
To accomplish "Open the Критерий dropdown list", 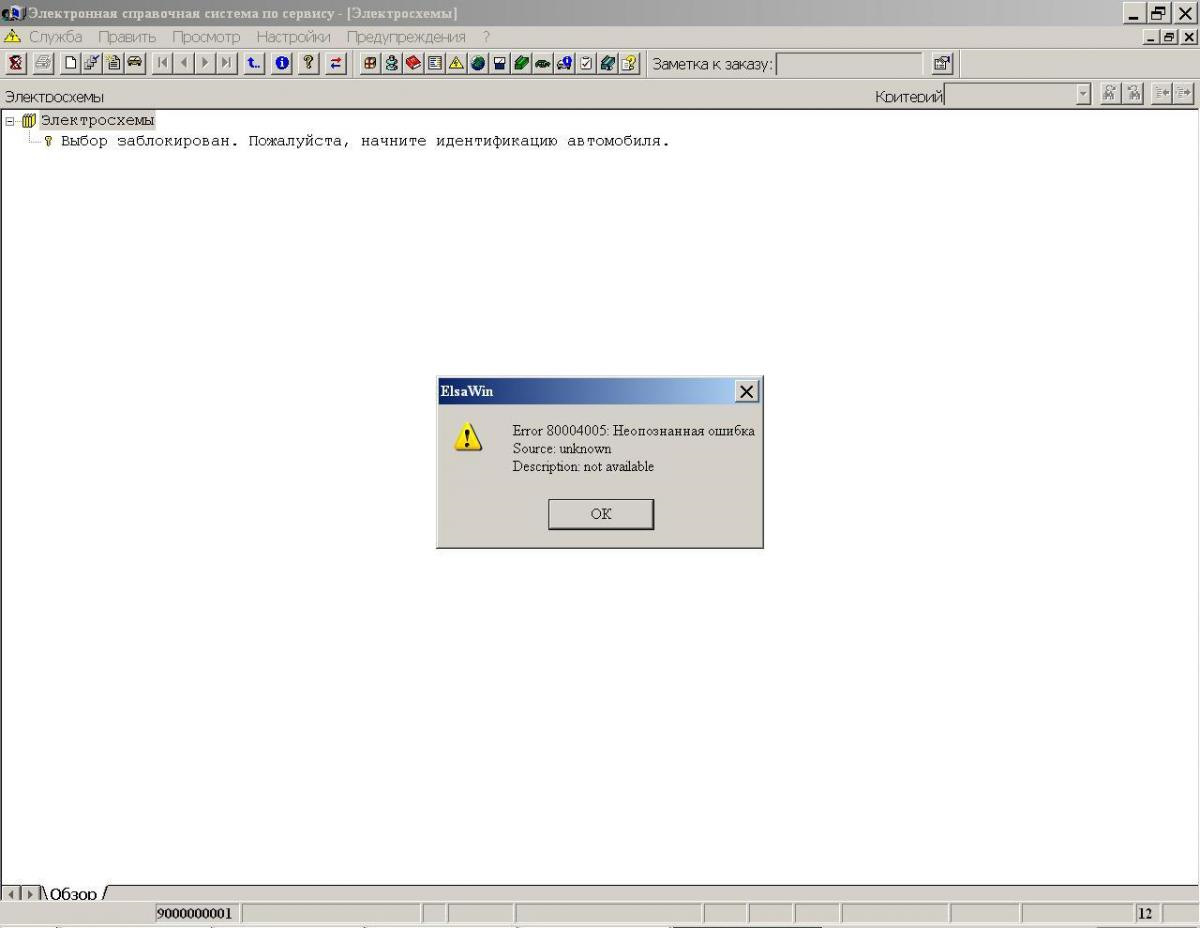I will click(1083, 94).
